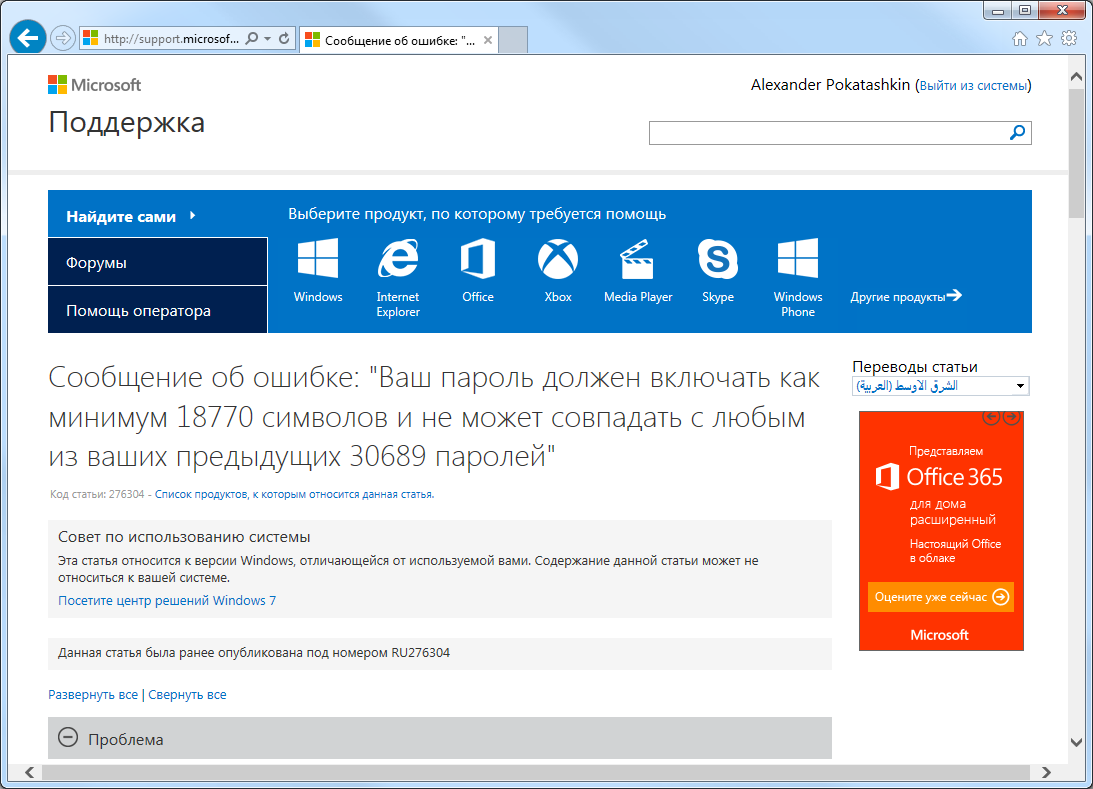Click the 'Код статьи: 276304' text
This screenshot has height=789, width=1093.
tap(97, 494)
